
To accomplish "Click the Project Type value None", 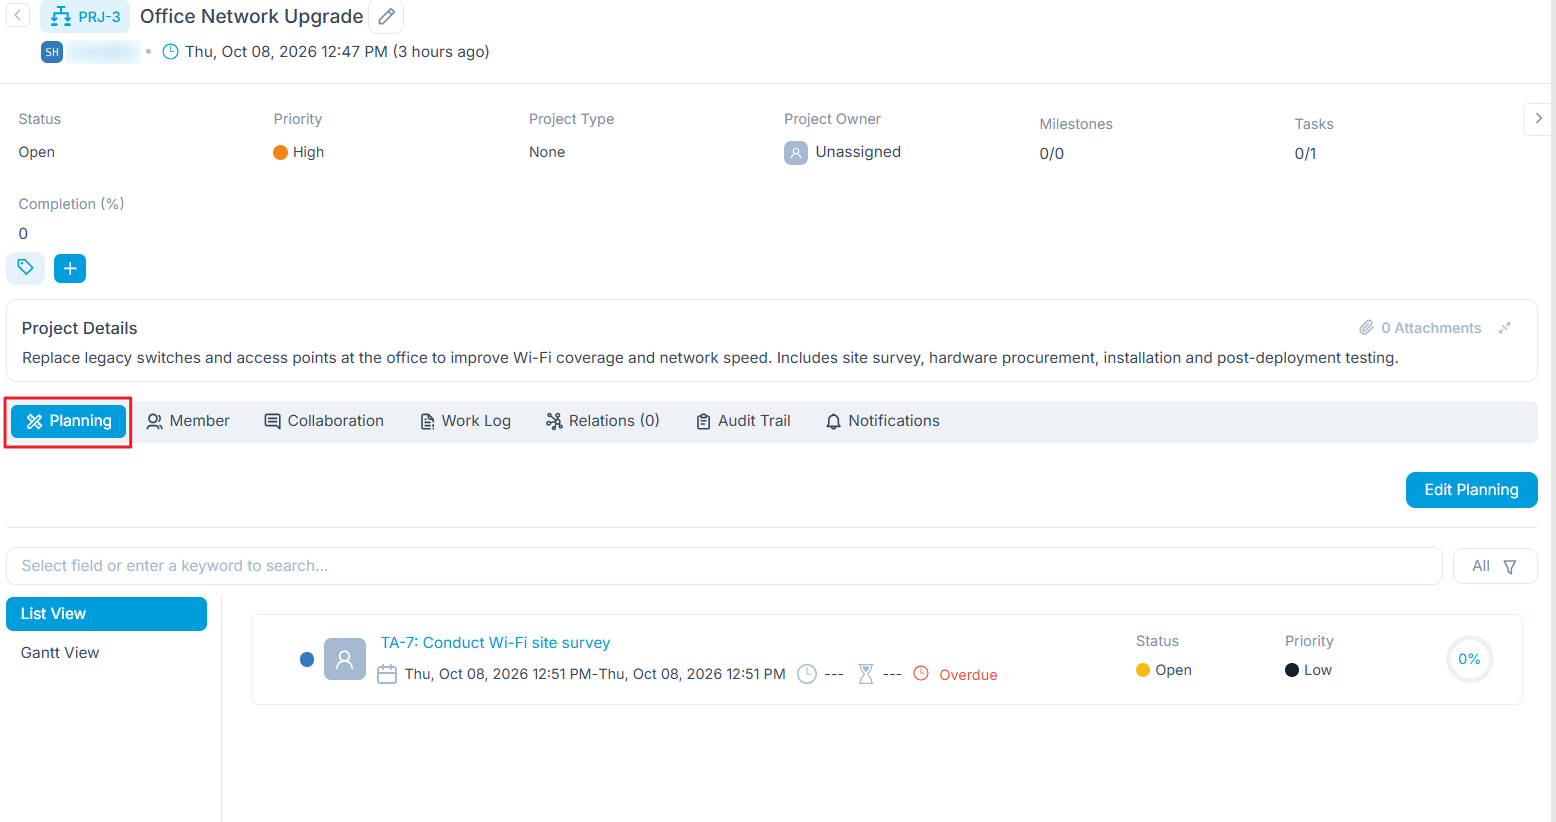I will (547, 152).
